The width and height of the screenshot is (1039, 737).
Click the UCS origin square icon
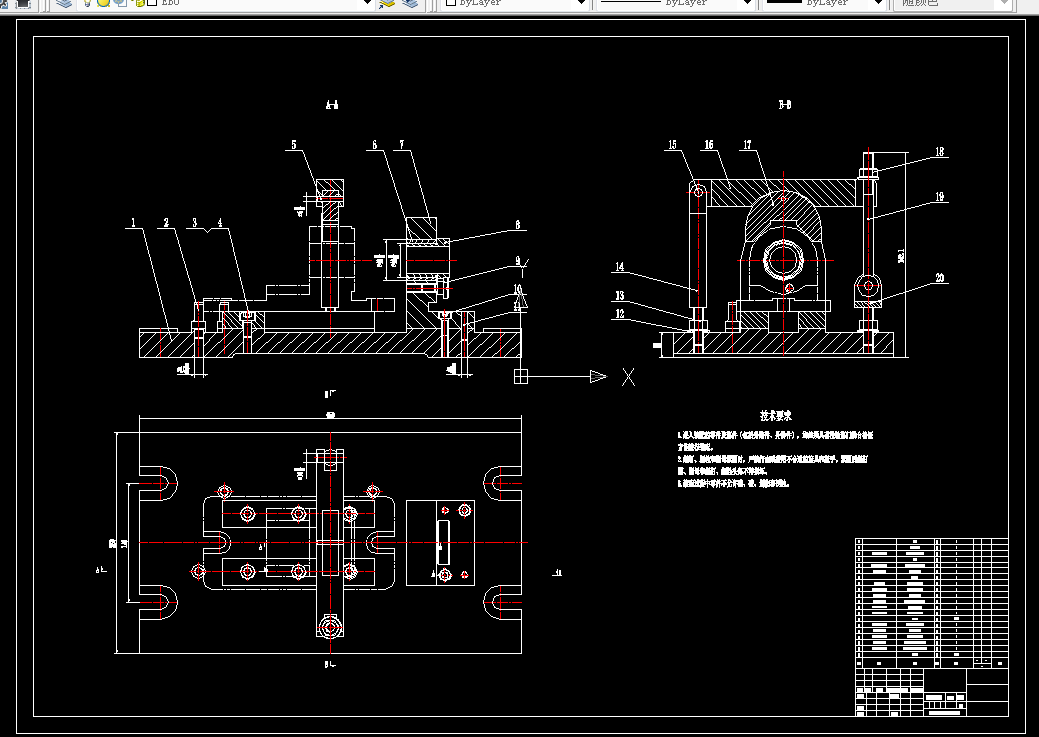pyautogui.click(x=521, y=376)
